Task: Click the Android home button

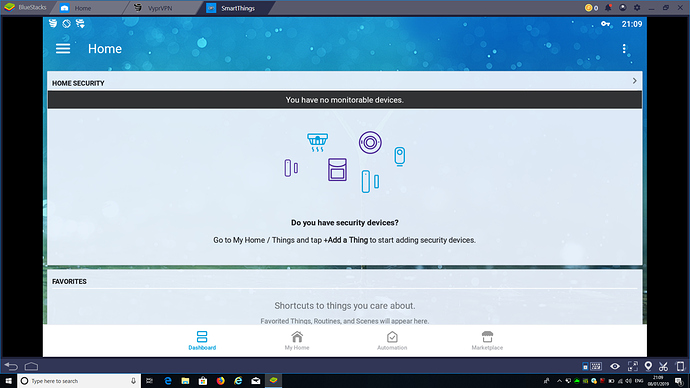Action: [31, 366]
